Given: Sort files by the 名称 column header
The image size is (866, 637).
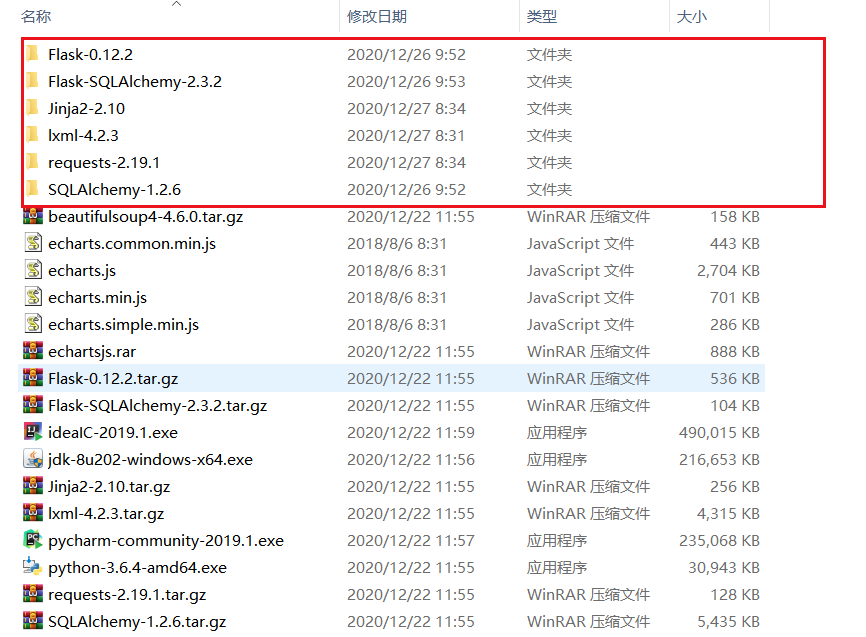Looking at the screenshot, I should 36,17.
